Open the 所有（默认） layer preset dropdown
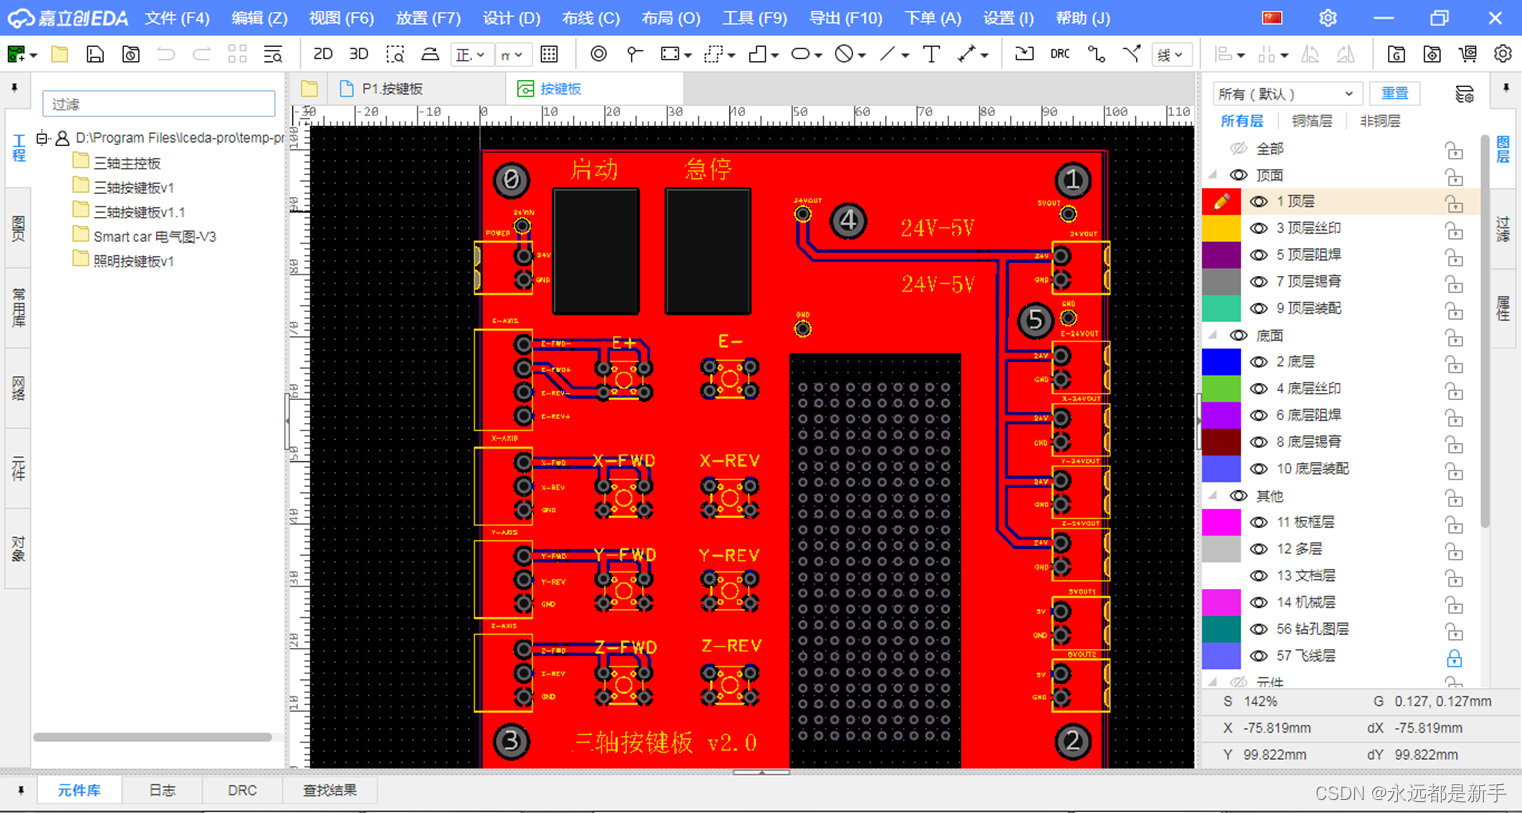The height and width of the screenshot is (813, 1522). [1287, 93]
